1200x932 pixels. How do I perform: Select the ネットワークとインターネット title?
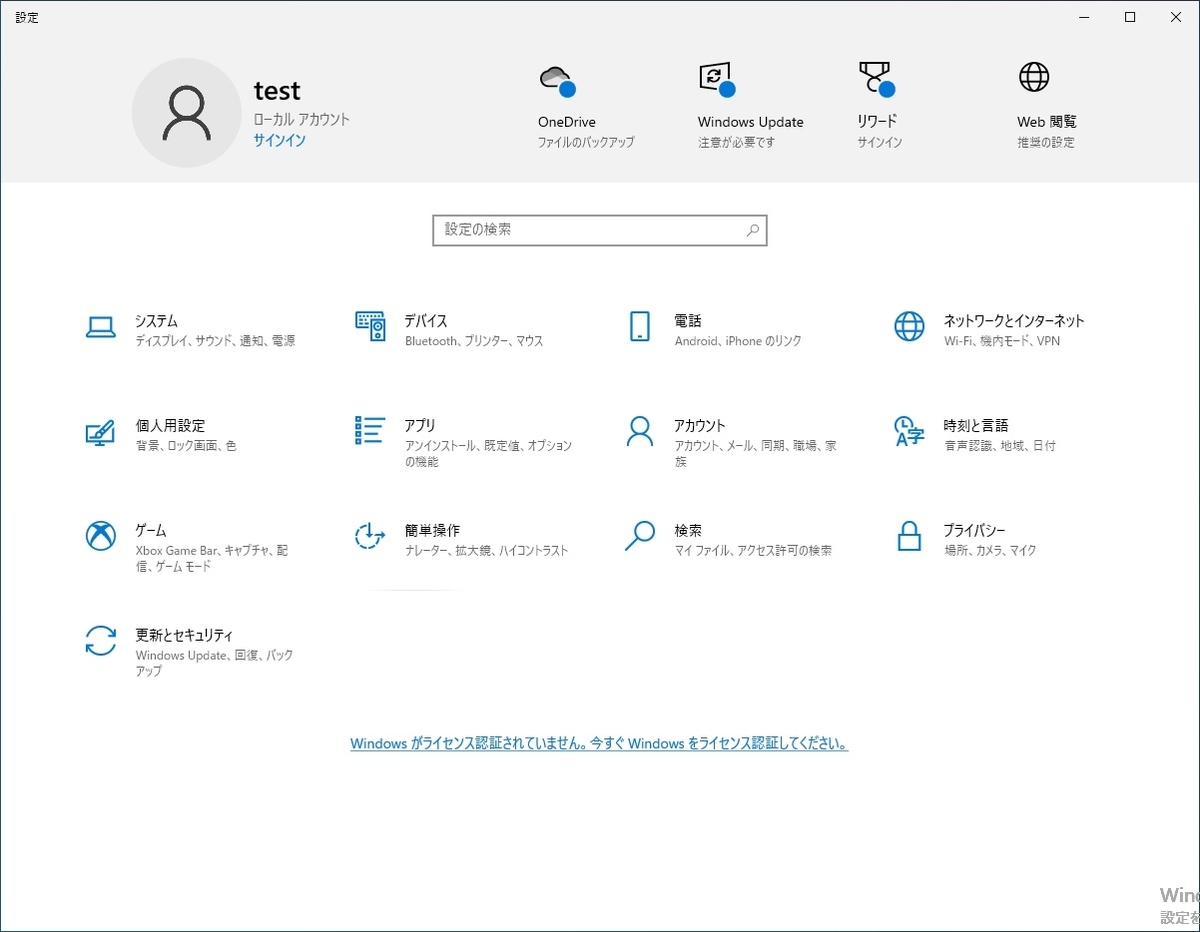tap(1014, 321)
